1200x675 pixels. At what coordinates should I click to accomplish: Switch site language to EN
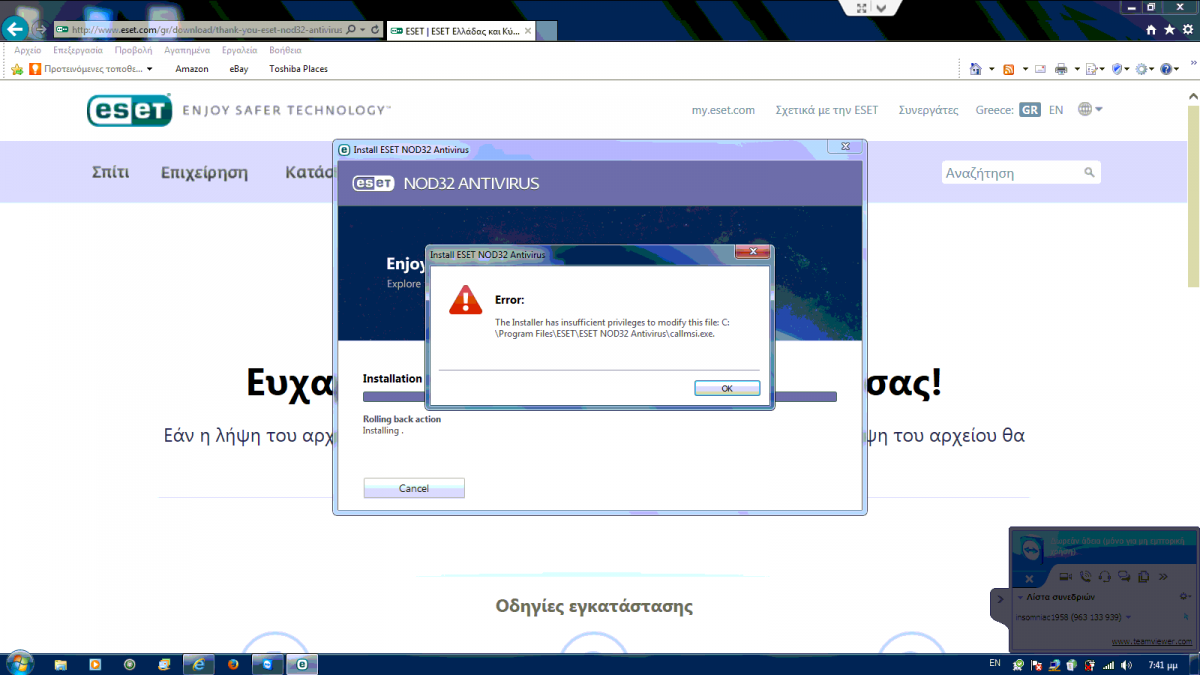1056,110
